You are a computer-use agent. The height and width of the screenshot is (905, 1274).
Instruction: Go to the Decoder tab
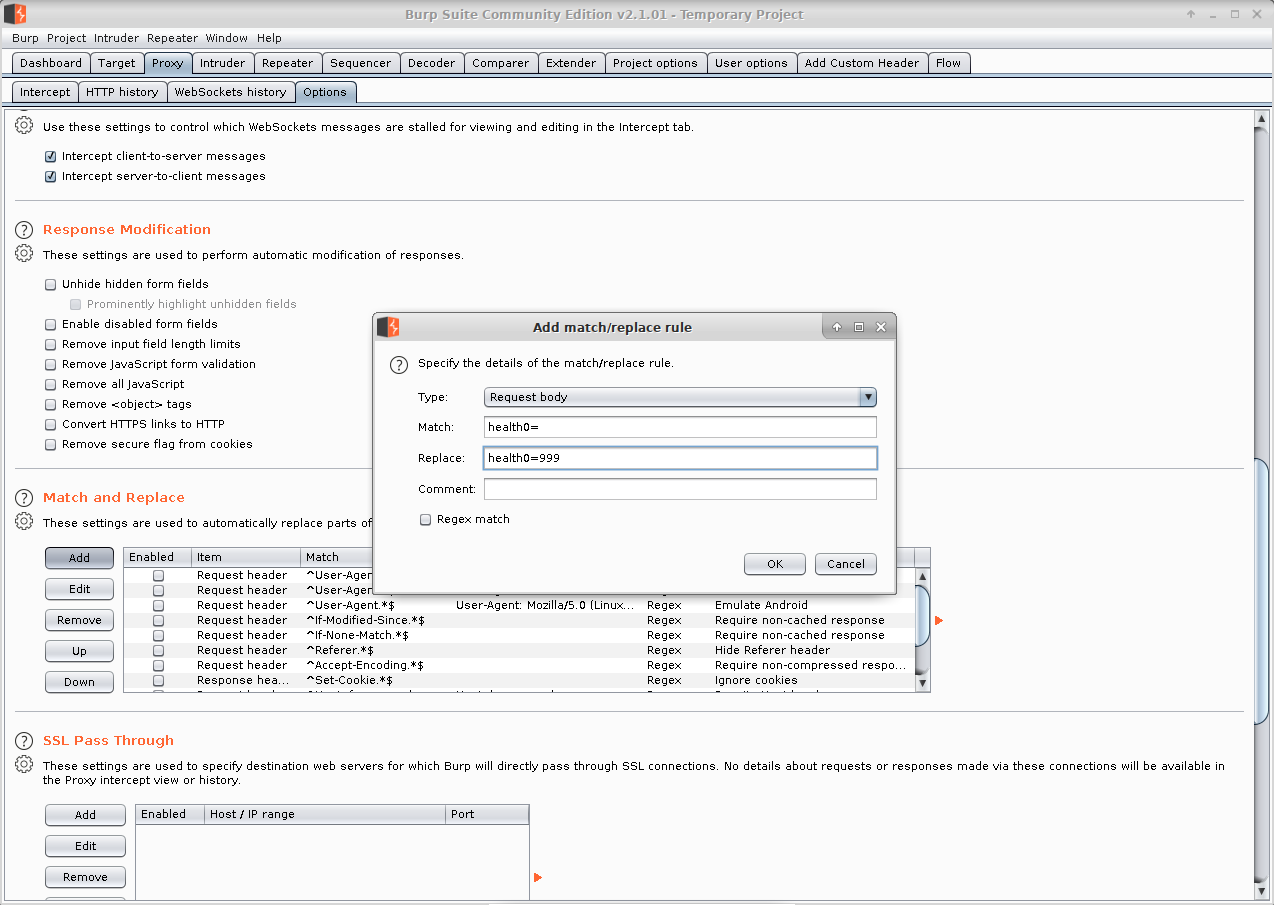(432, 63)
